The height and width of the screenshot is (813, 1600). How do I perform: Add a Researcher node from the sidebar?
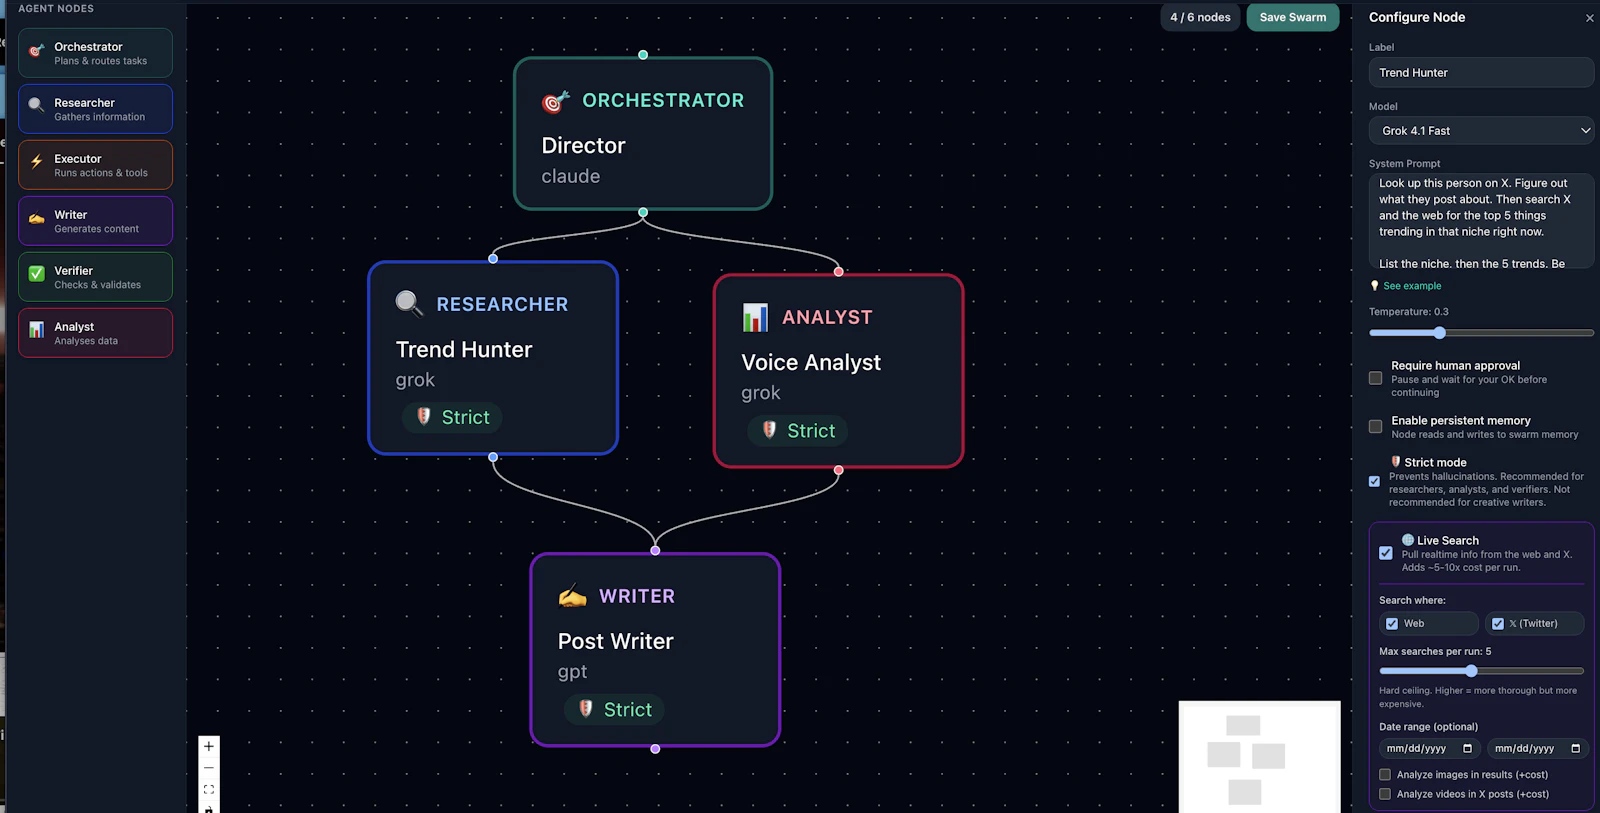(95, 109)
